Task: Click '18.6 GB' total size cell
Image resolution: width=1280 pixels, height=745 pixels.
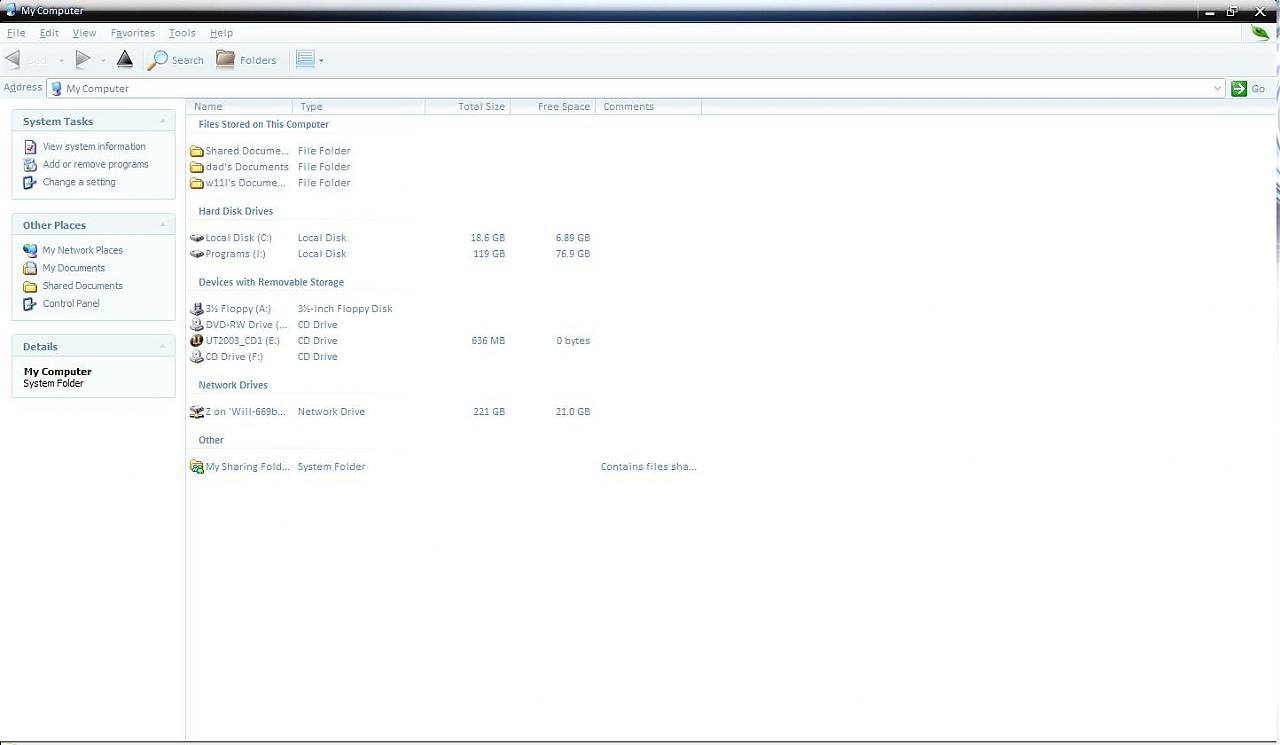Action: click(488, 238)
